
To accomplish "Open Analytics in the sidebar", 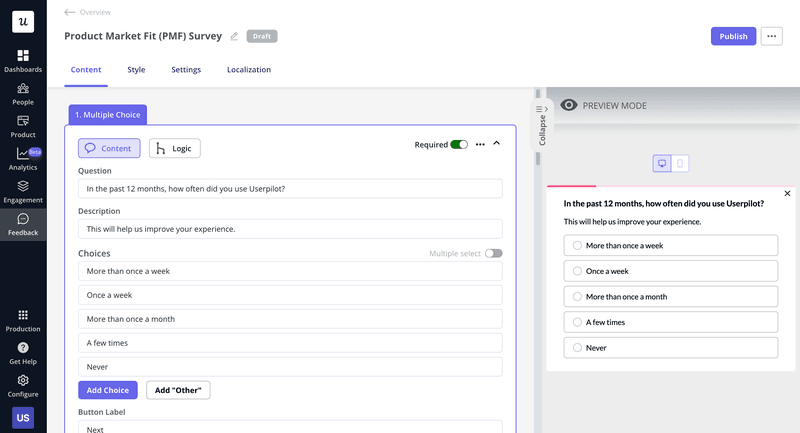I will tap(23, 159).
